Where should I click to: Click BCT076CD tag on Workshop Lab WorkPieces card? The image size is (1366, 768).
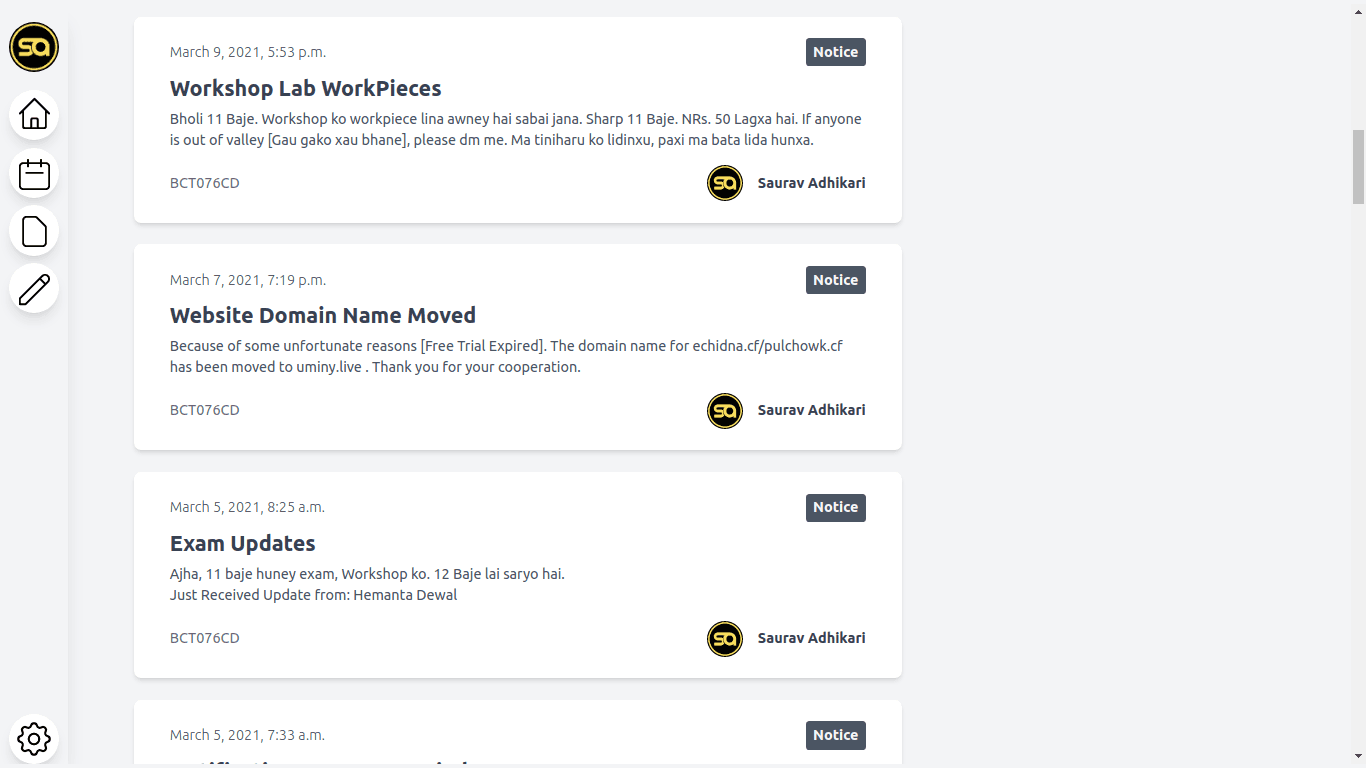[205, 183]
